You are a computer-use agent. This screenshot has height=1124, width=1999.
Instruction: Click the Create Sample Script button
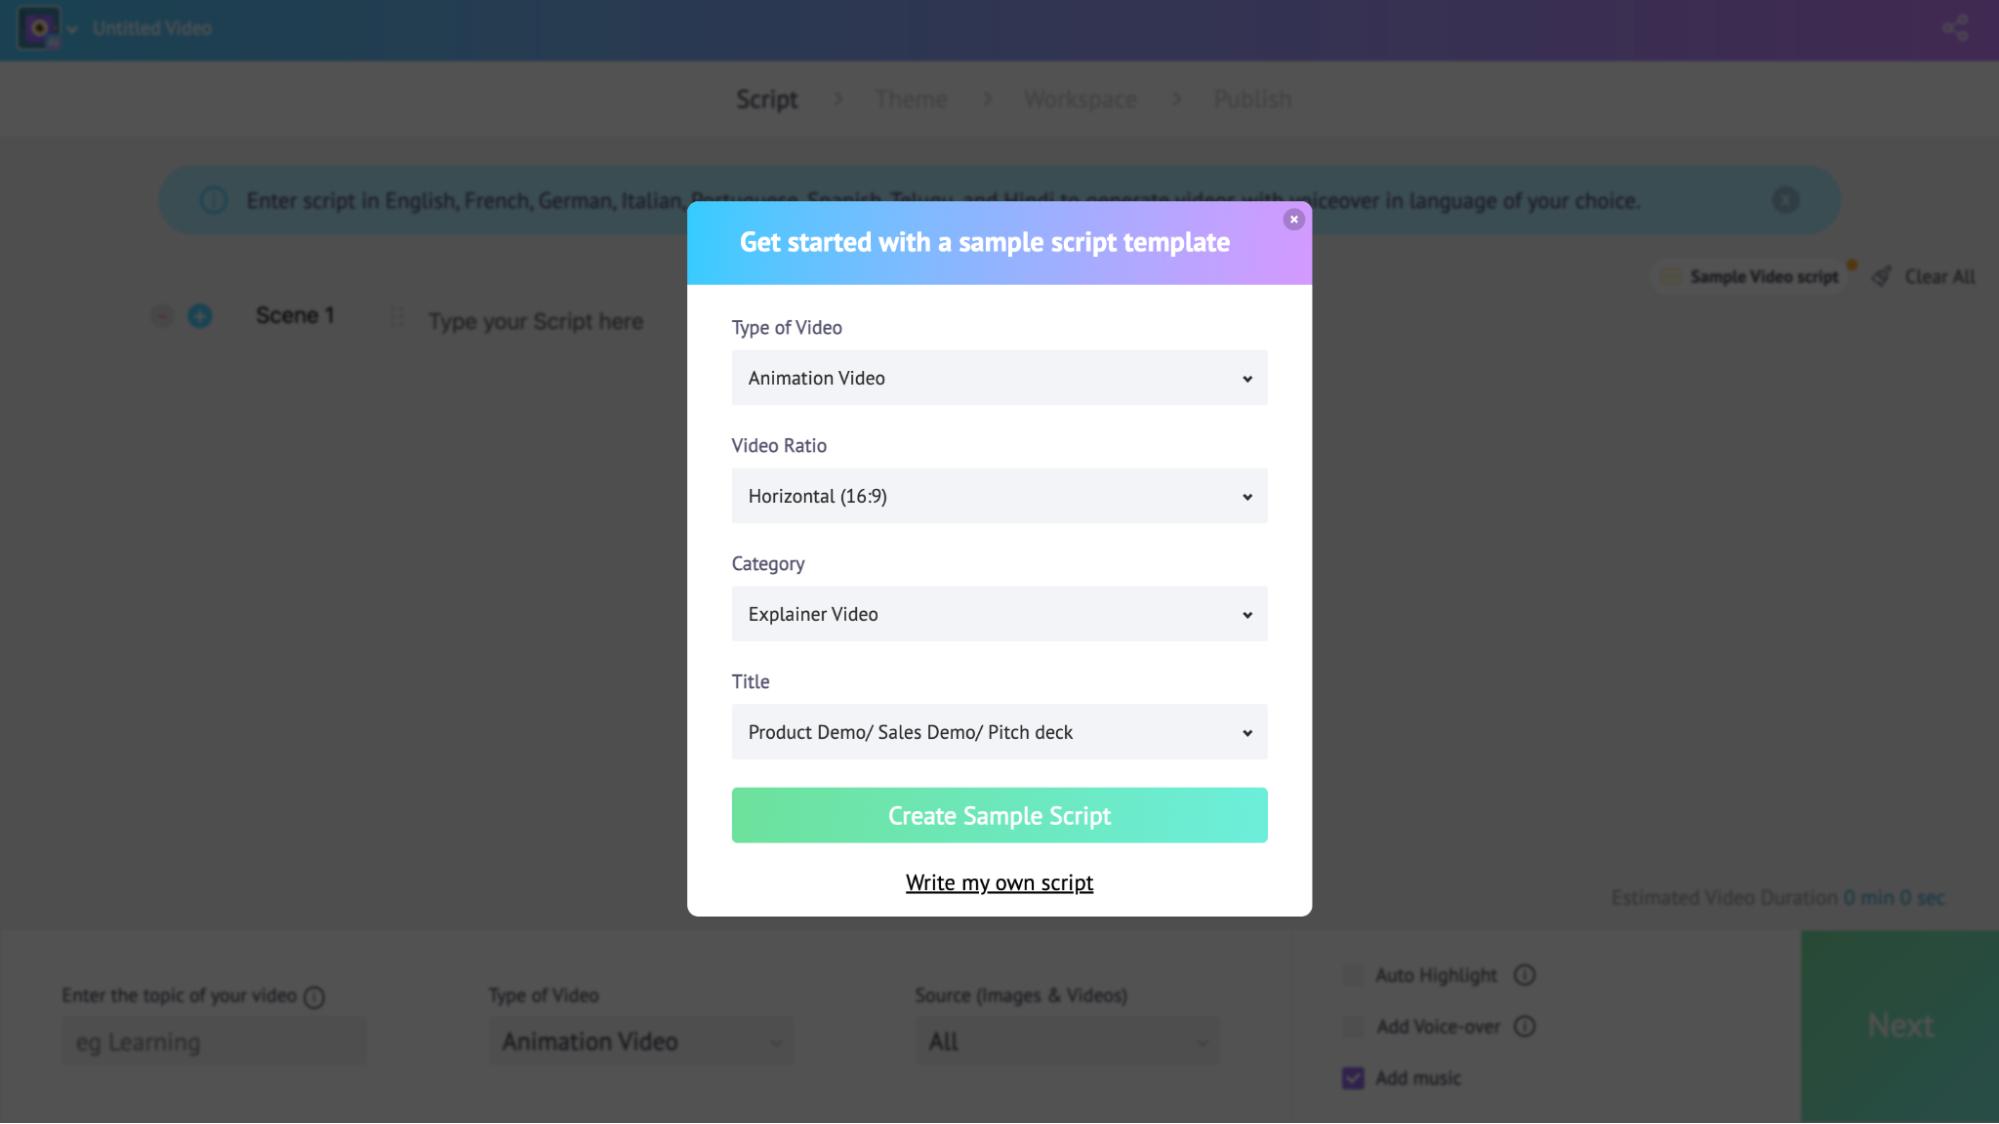(1000, 815)
